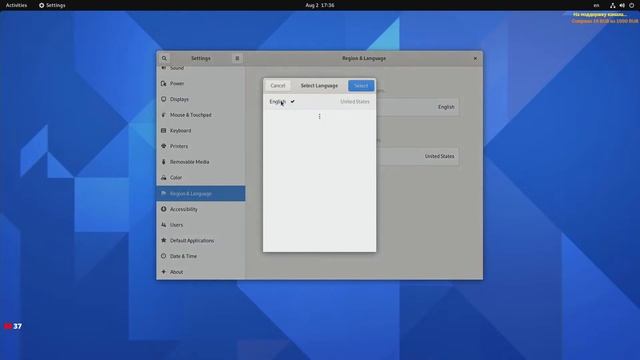This screenshot has width=640, height=360.
Task: Select Region & Language in sidebar
Action: 201,193
